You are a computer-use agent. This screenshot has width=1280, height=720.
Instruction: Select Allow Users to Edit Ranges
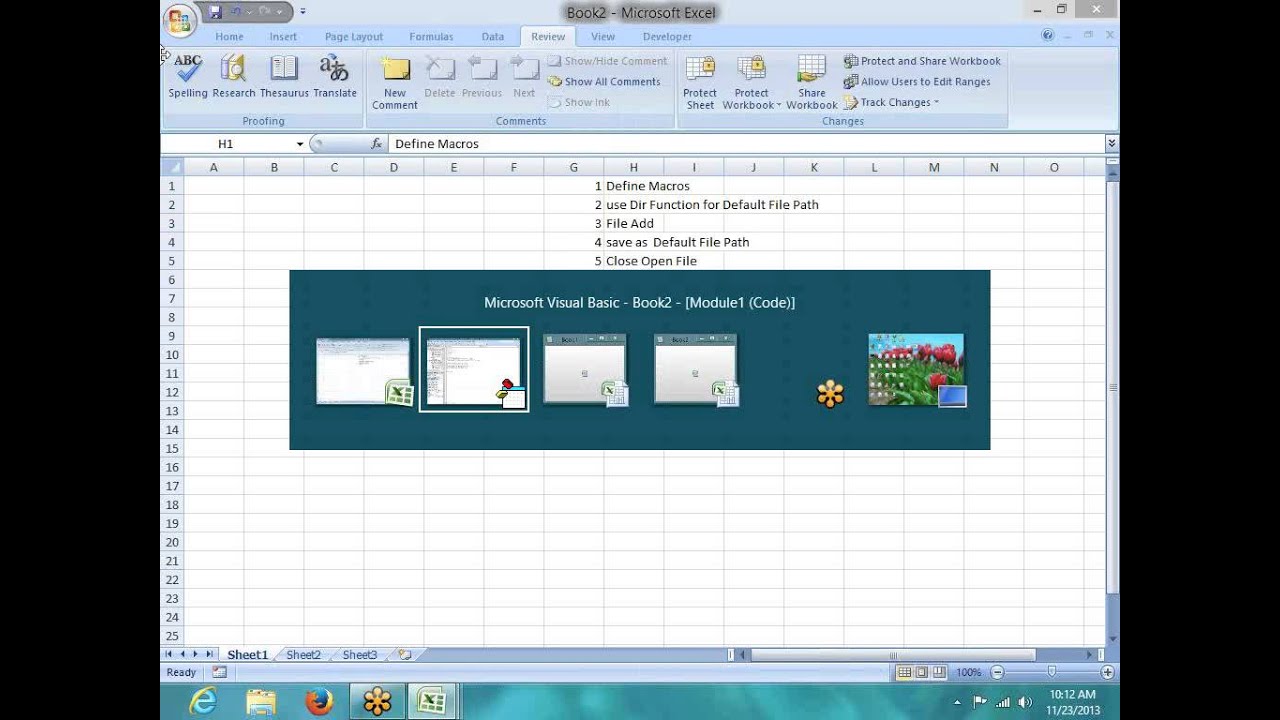pos(917,82)
